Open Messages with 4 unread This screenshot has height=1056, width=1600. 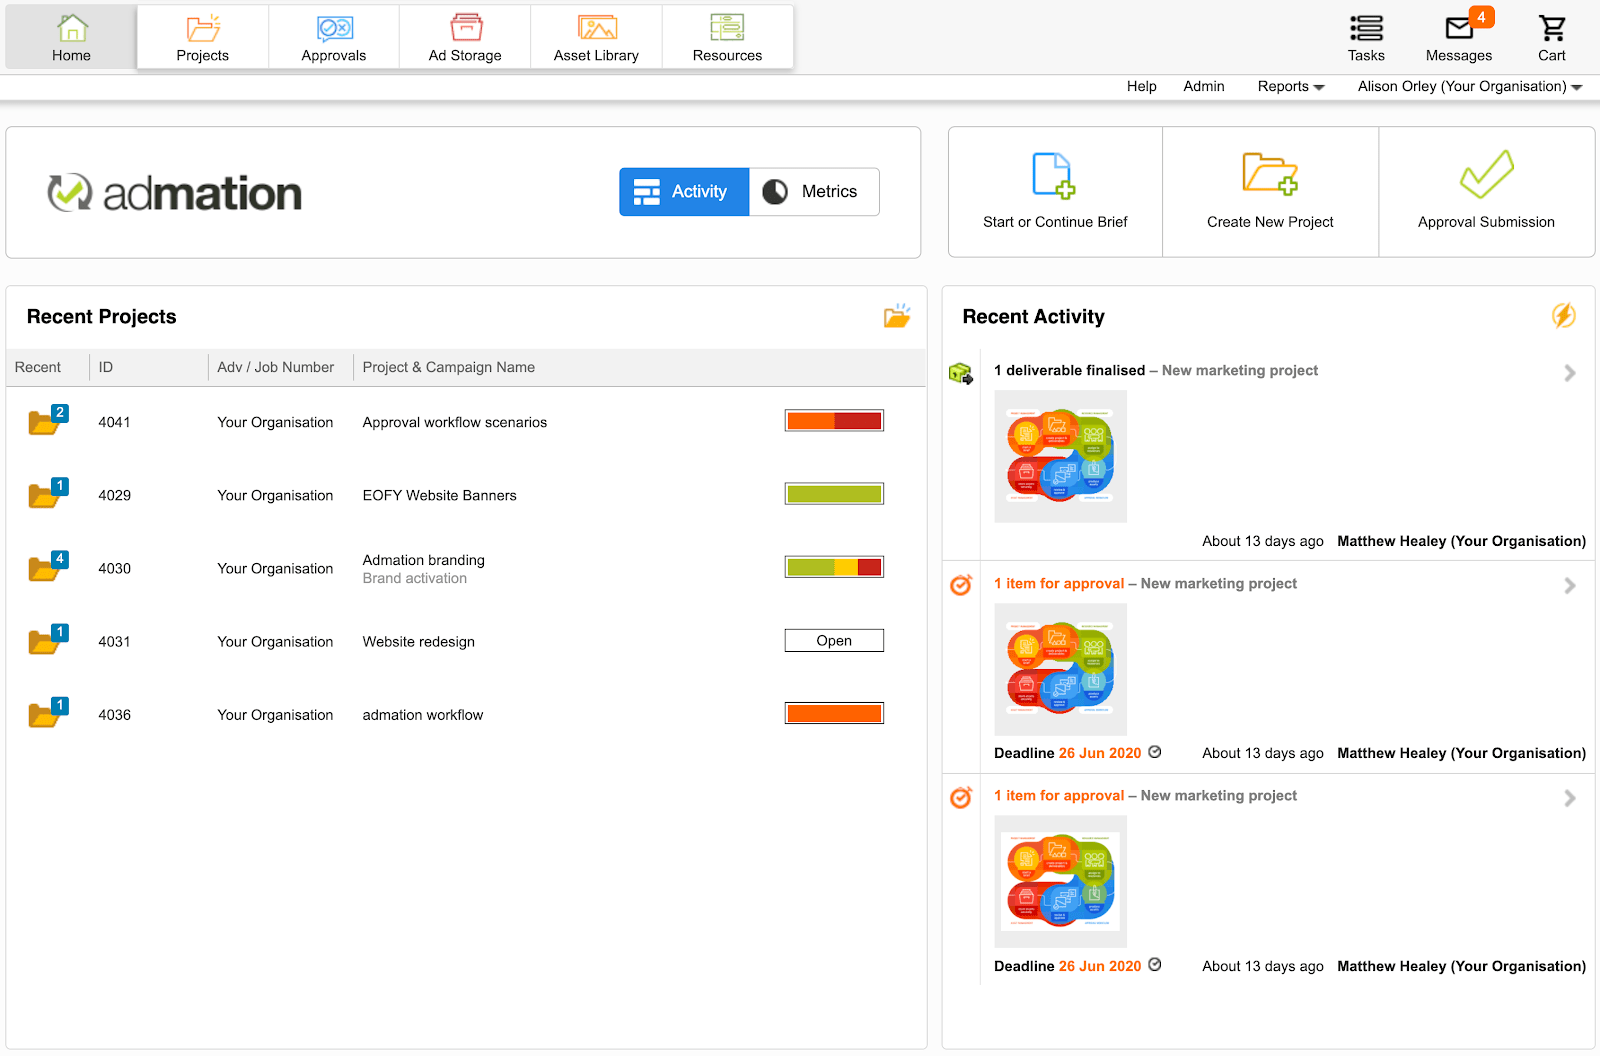1457,37
